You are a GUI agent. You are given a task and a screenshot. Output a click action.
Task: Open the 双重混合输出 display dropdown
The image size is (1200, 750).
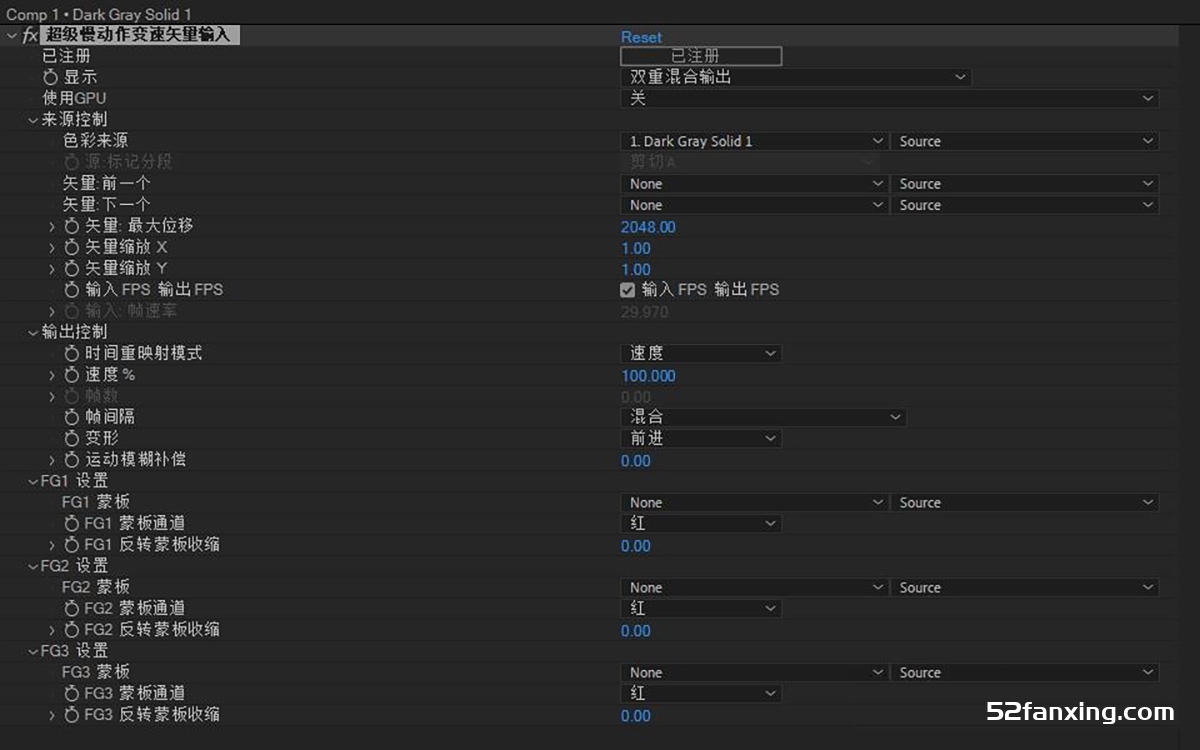point(796,77)
